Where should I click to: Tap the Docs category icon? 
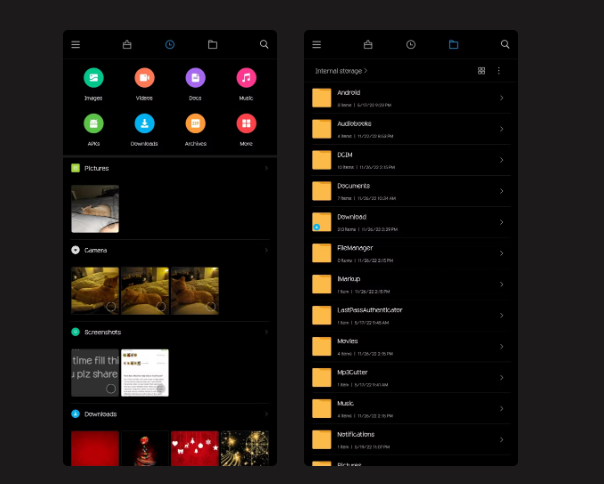195,78
